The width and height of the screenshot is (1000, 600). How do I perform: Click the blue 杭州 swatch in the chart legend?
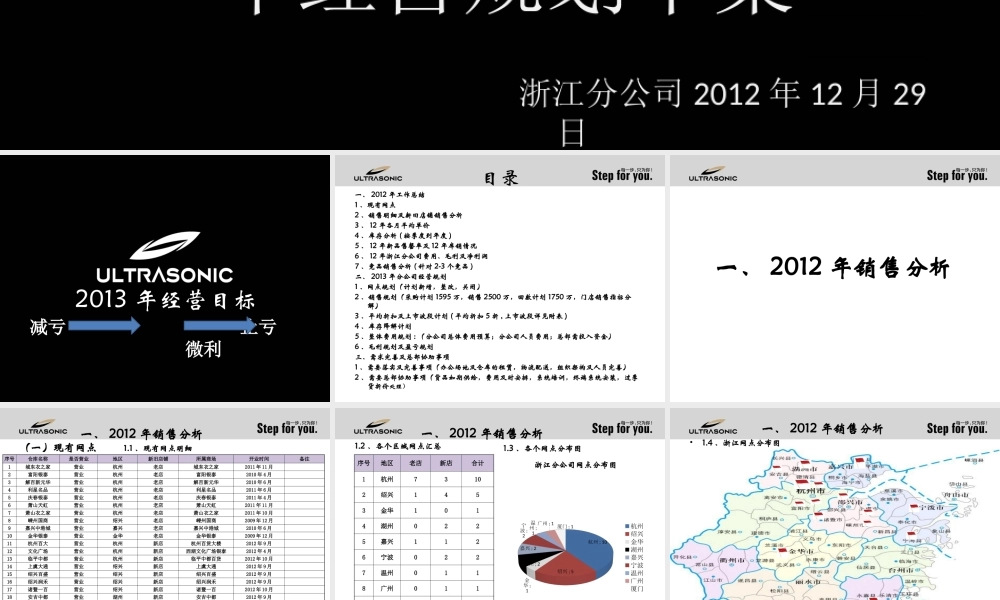point(628,527)
